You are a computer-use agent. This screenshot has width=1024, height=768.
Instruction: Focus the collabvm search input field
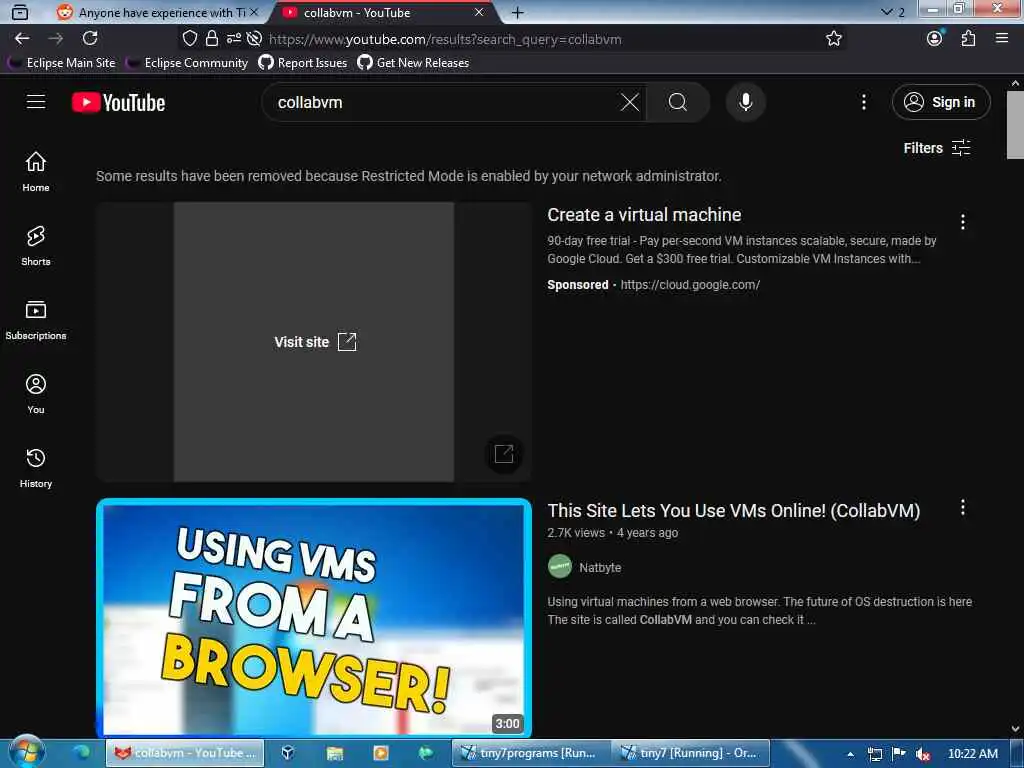[x=447, y=102]
